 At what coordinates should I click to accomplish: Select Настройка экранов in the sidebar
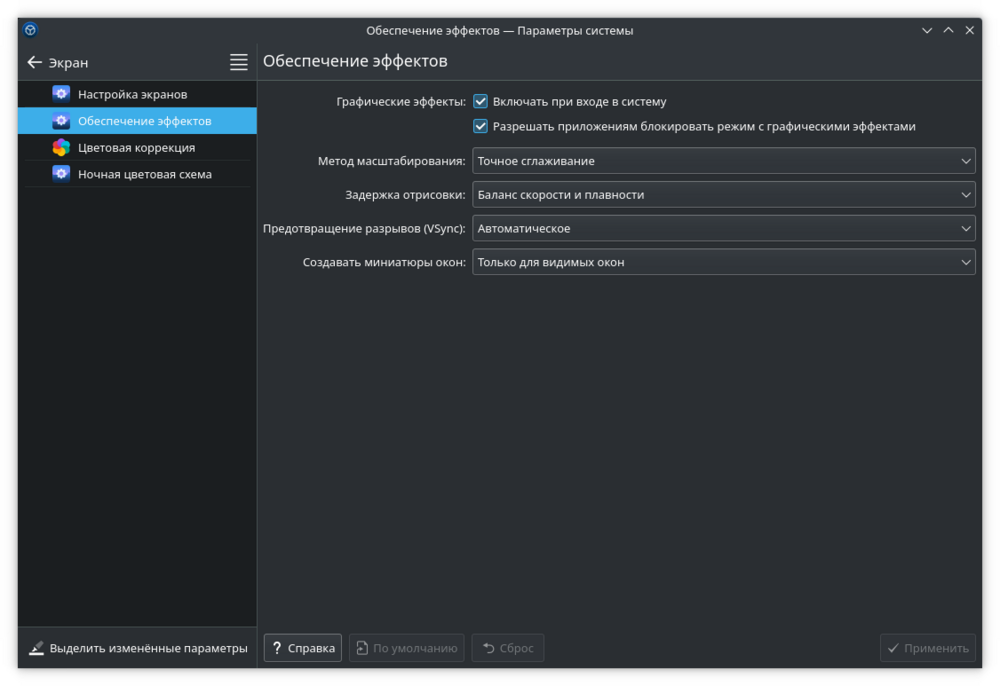tap(132, 94)
